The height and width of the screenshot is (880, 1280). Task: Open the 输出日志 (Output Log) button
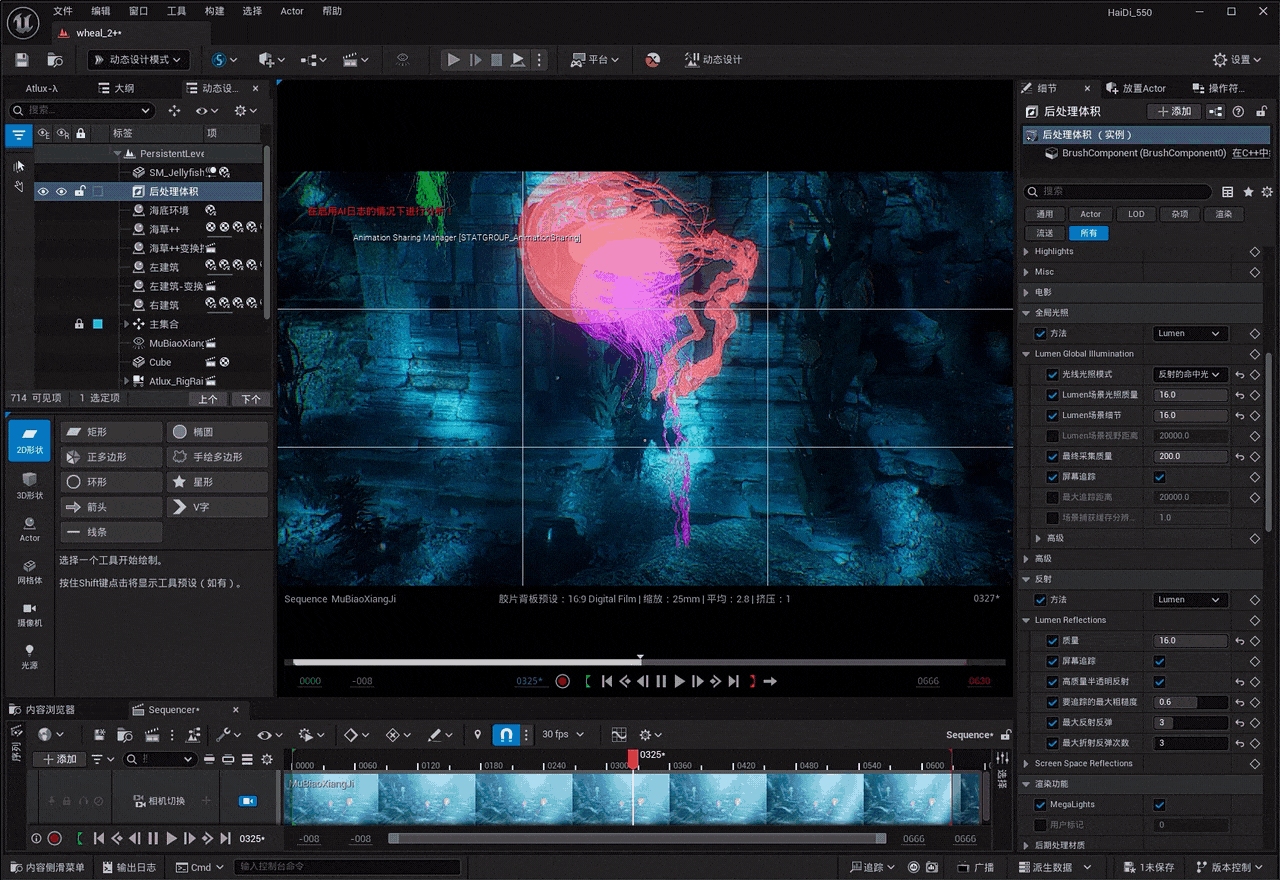point(128,868)
